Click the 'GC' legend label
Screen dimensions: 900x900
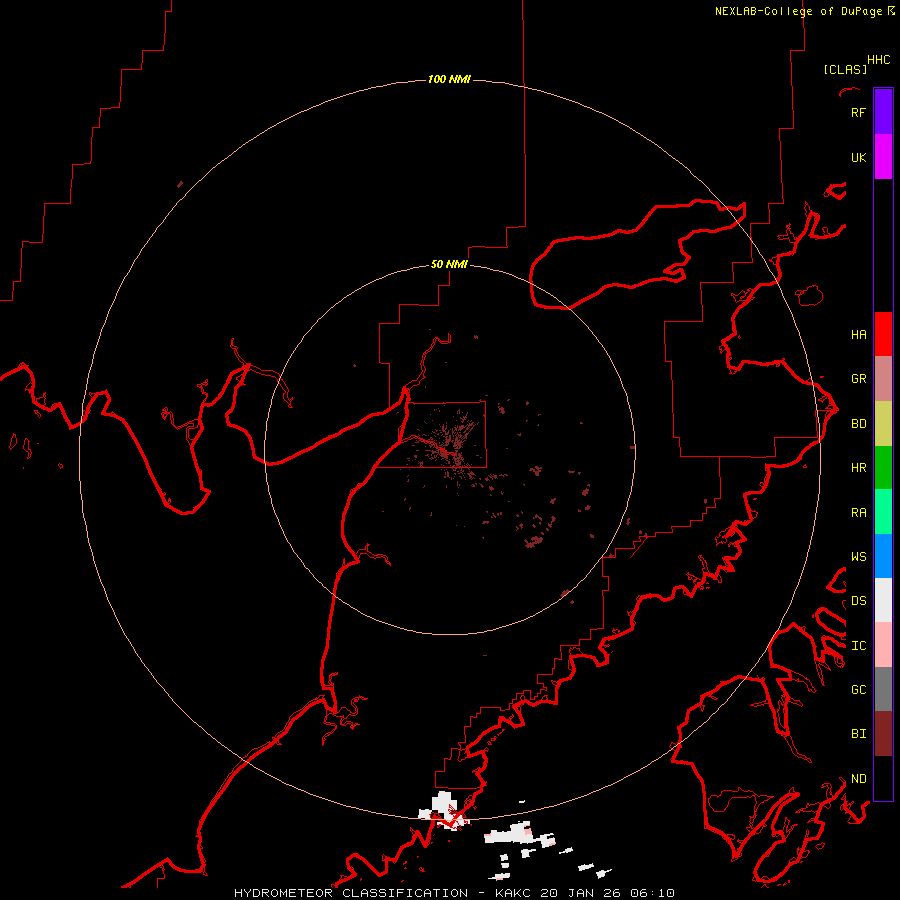point(859,689)
